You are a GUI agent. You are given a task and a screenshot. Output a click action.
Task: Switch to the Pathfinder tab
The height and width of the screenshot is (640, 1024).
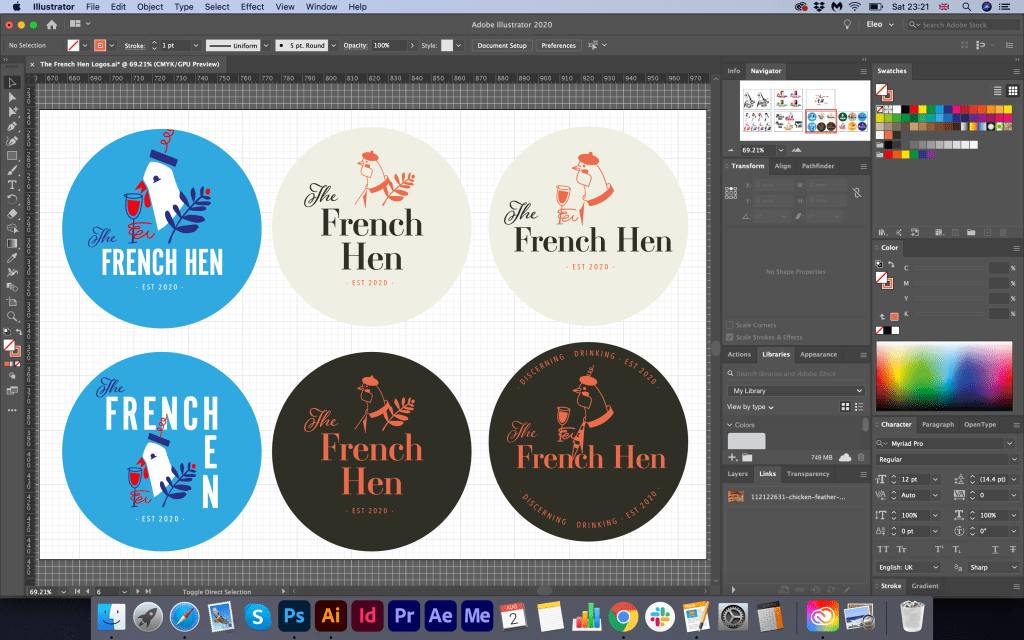tap(817, 166)
